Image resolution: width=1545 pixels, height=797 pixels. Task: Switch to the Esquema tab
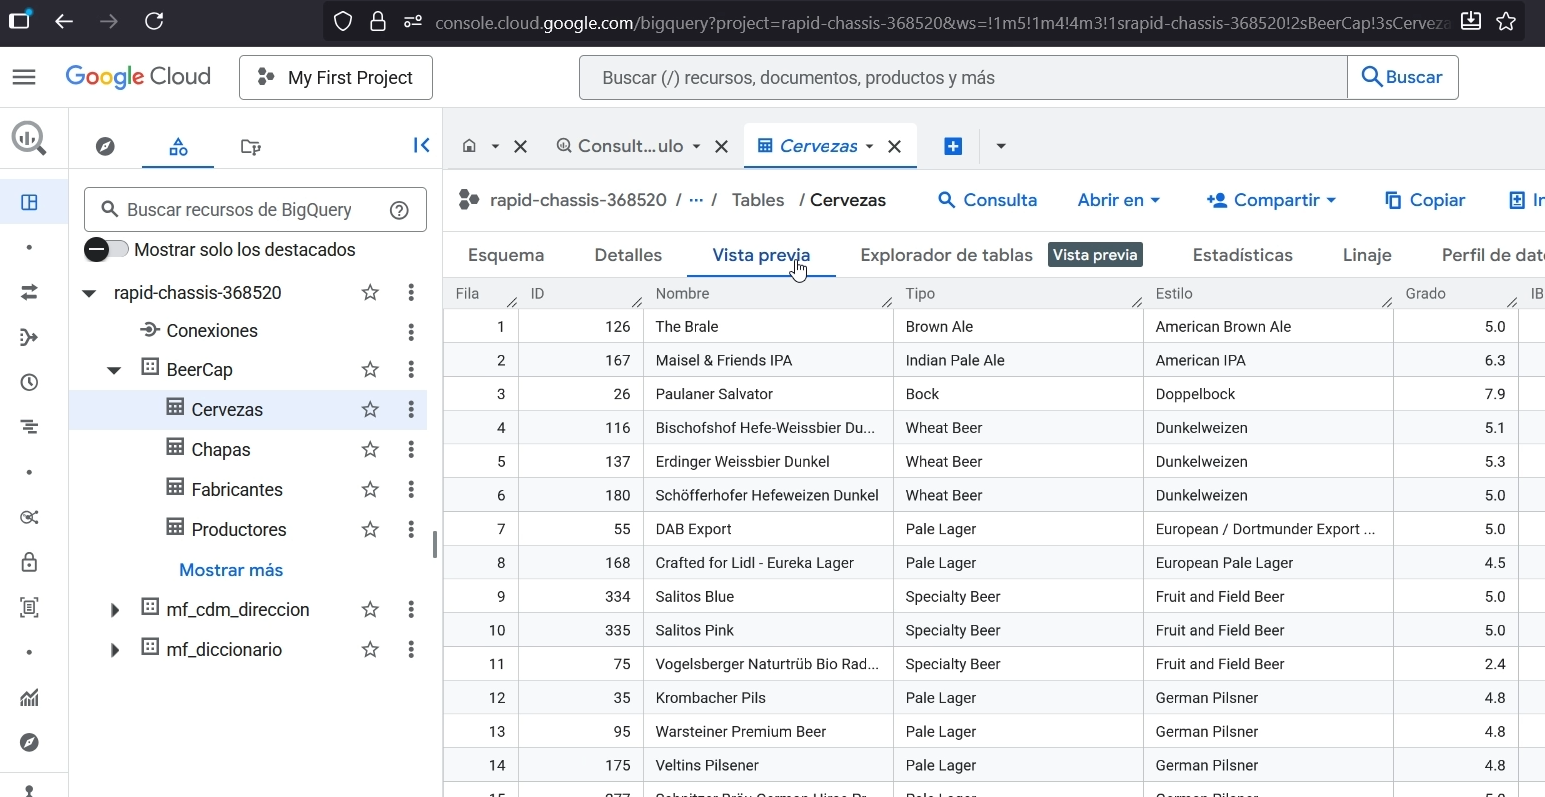coord(505,255)
